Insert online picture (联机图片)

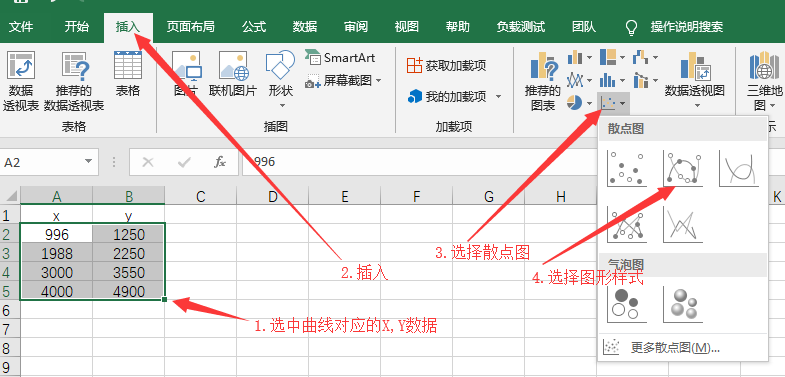233,74
